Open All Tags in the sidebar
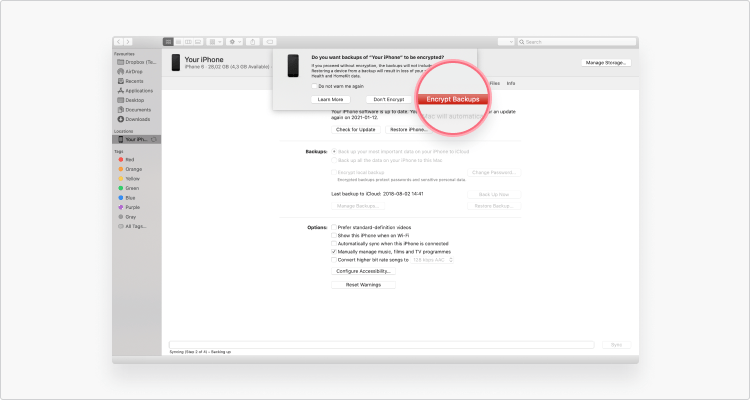Viewport: 750px width, 400px height. pos(132,226)
